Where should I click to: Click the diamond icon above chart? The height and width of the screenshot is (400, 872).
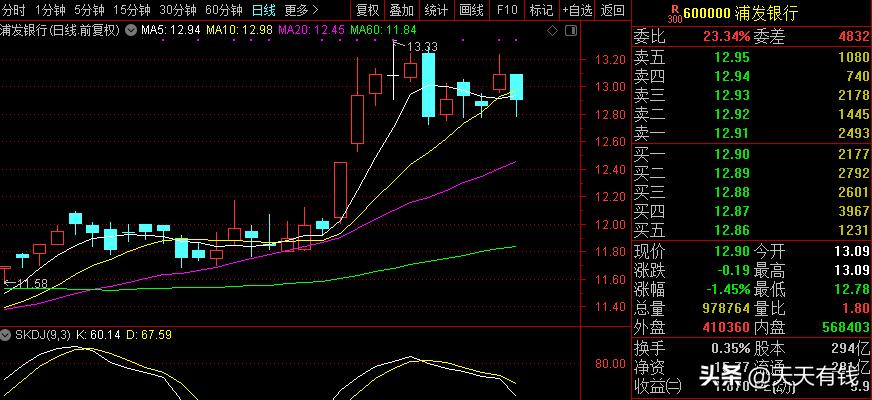552,31
